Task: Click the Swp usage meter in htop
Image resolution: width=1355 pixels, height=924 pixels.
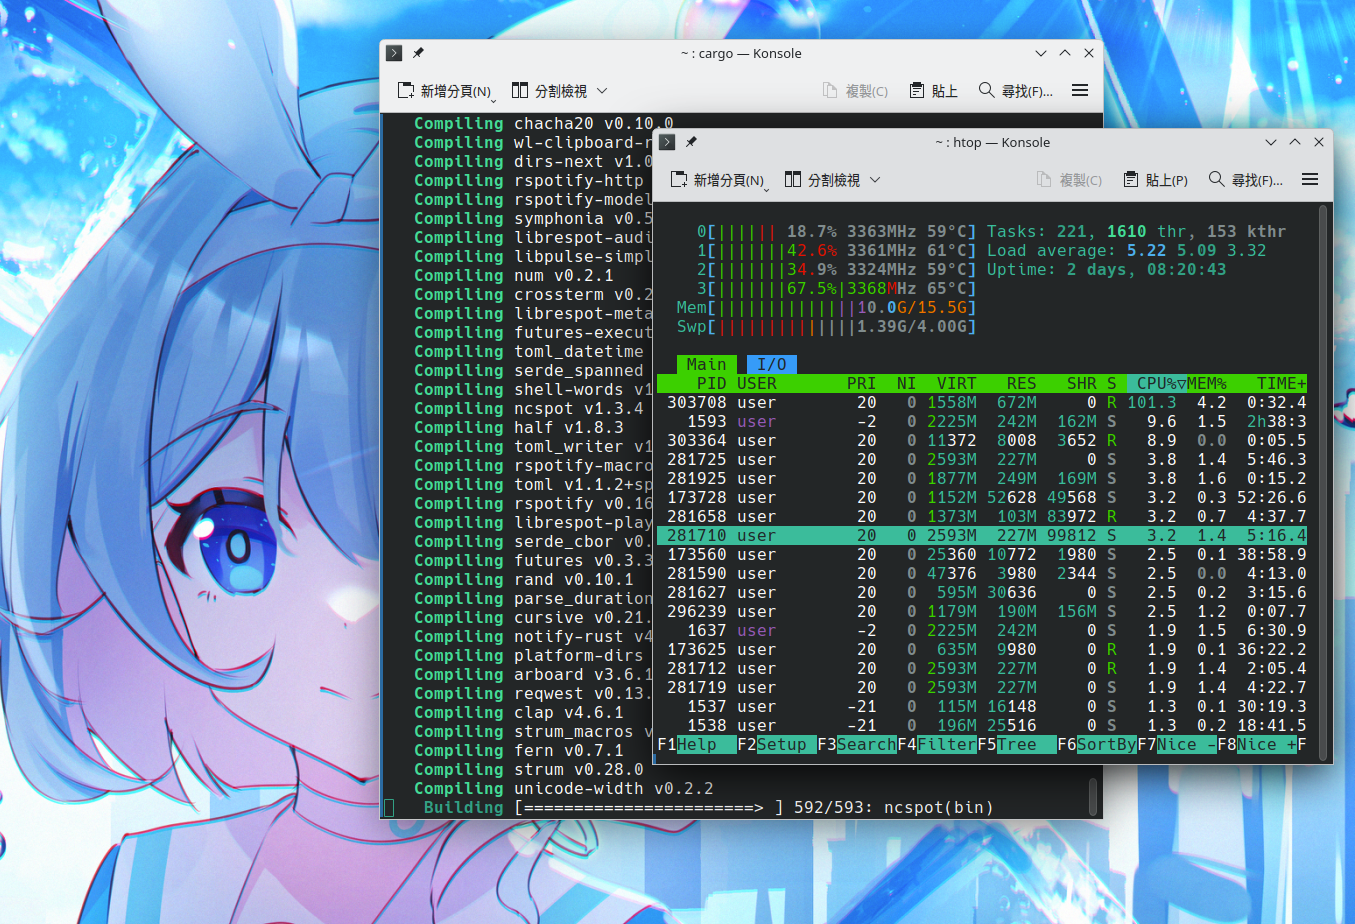Action: click(x=826, y=326)
